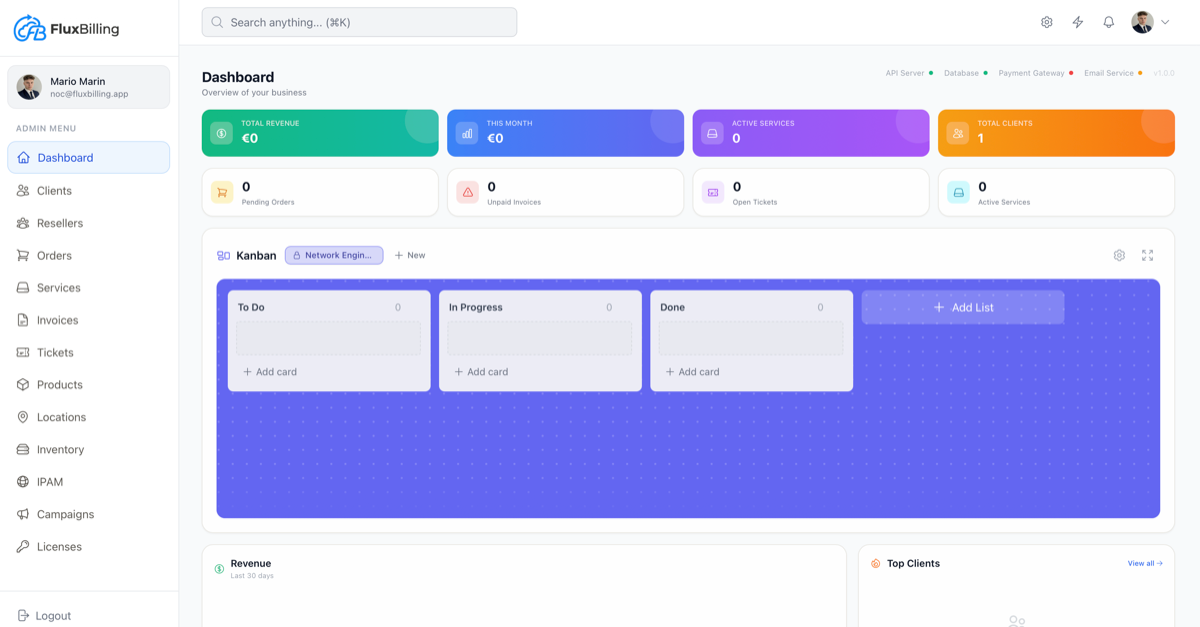
Task: Click the Search anything input field
Action: pos(358,21)
